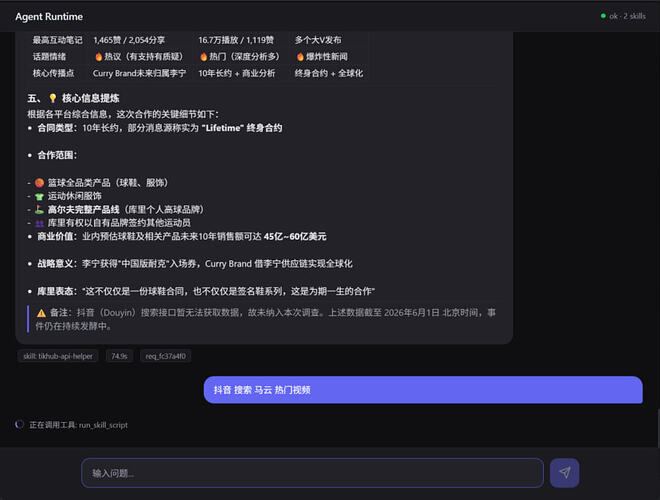Click the user message bubble about 马云
660x500 pixels.
click(423, 390)
